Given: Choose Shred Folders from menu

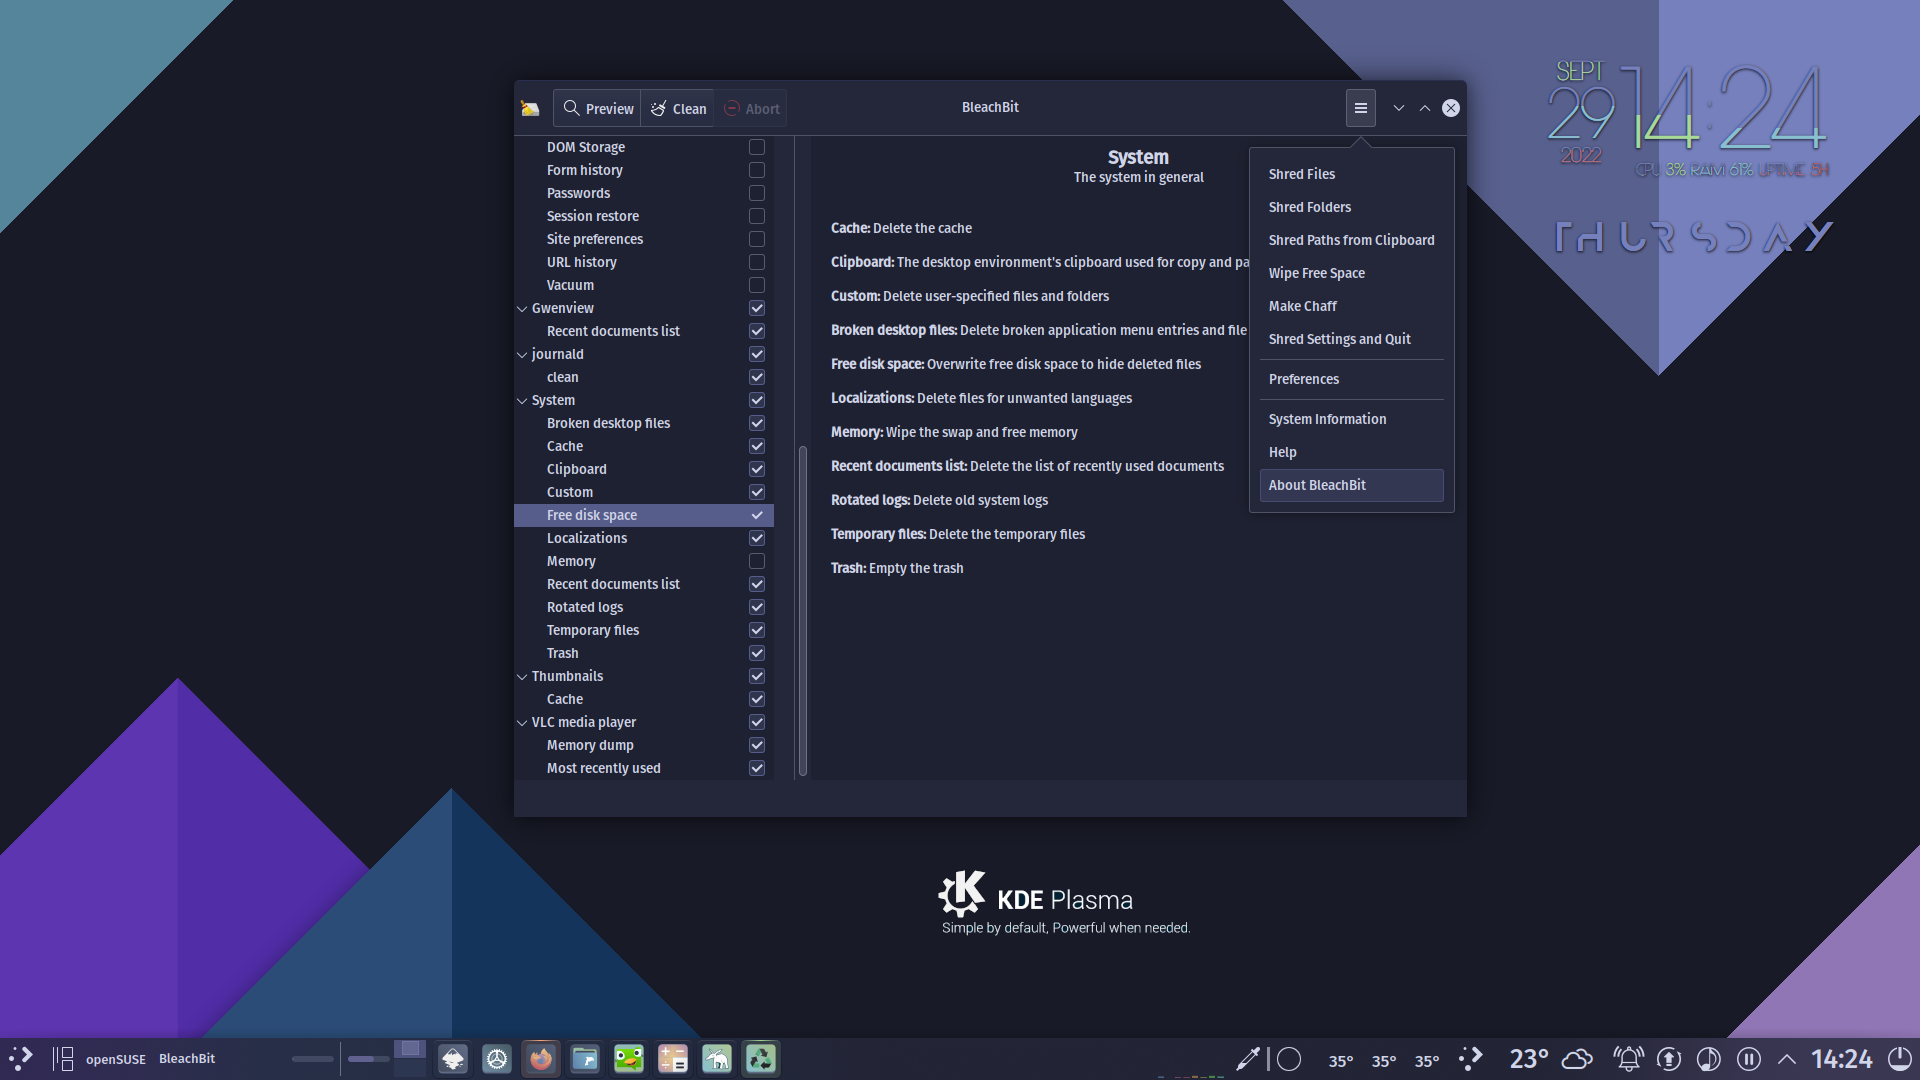Looking at the screenshot, I should pyautogui.click(x=1351, y=207).
